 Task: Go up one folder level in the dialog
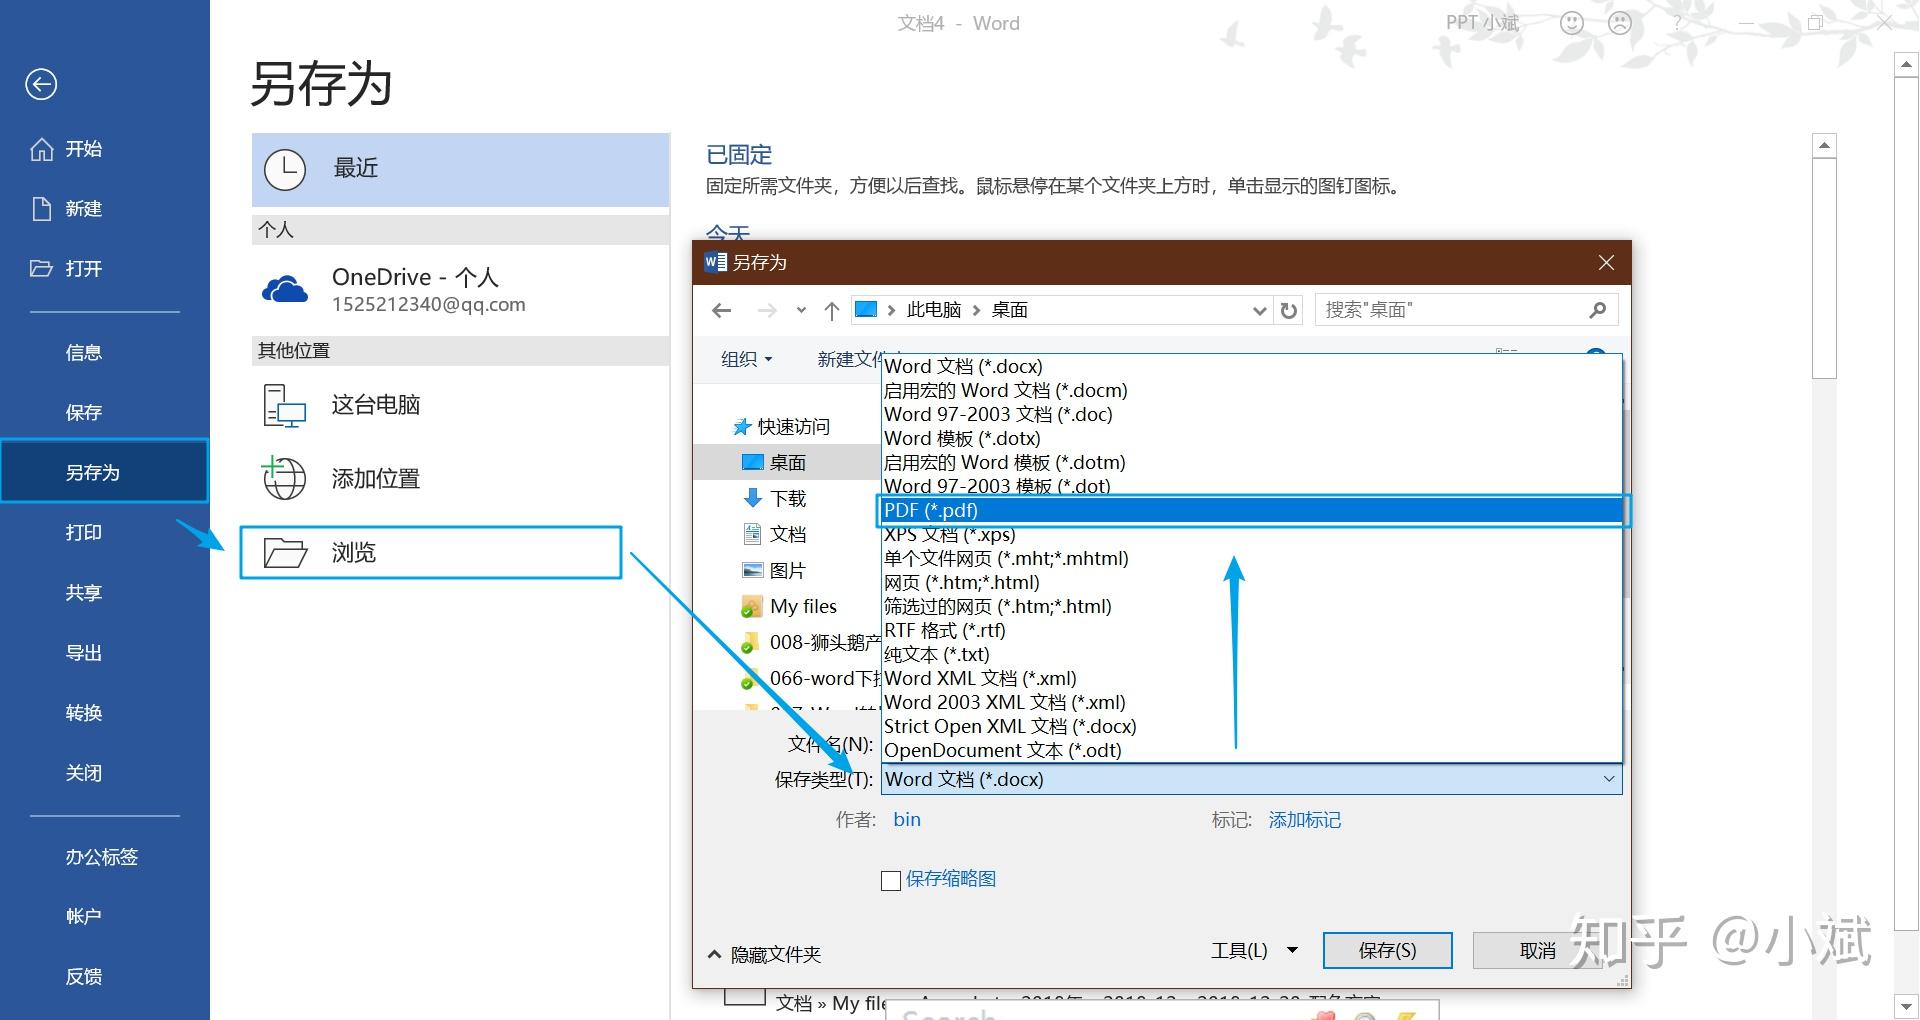point(830,310)
